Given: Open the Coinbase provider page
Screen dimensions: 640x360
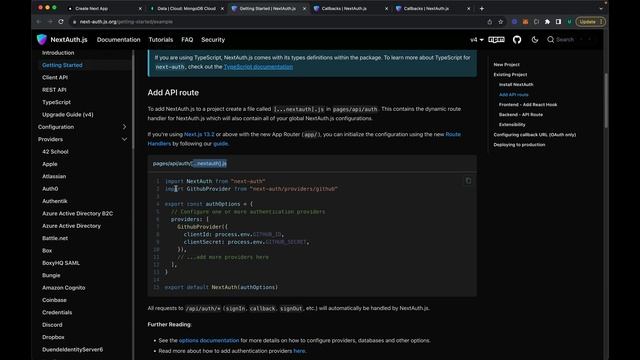Looking at the screenshot, I should [x=54, y=300].
